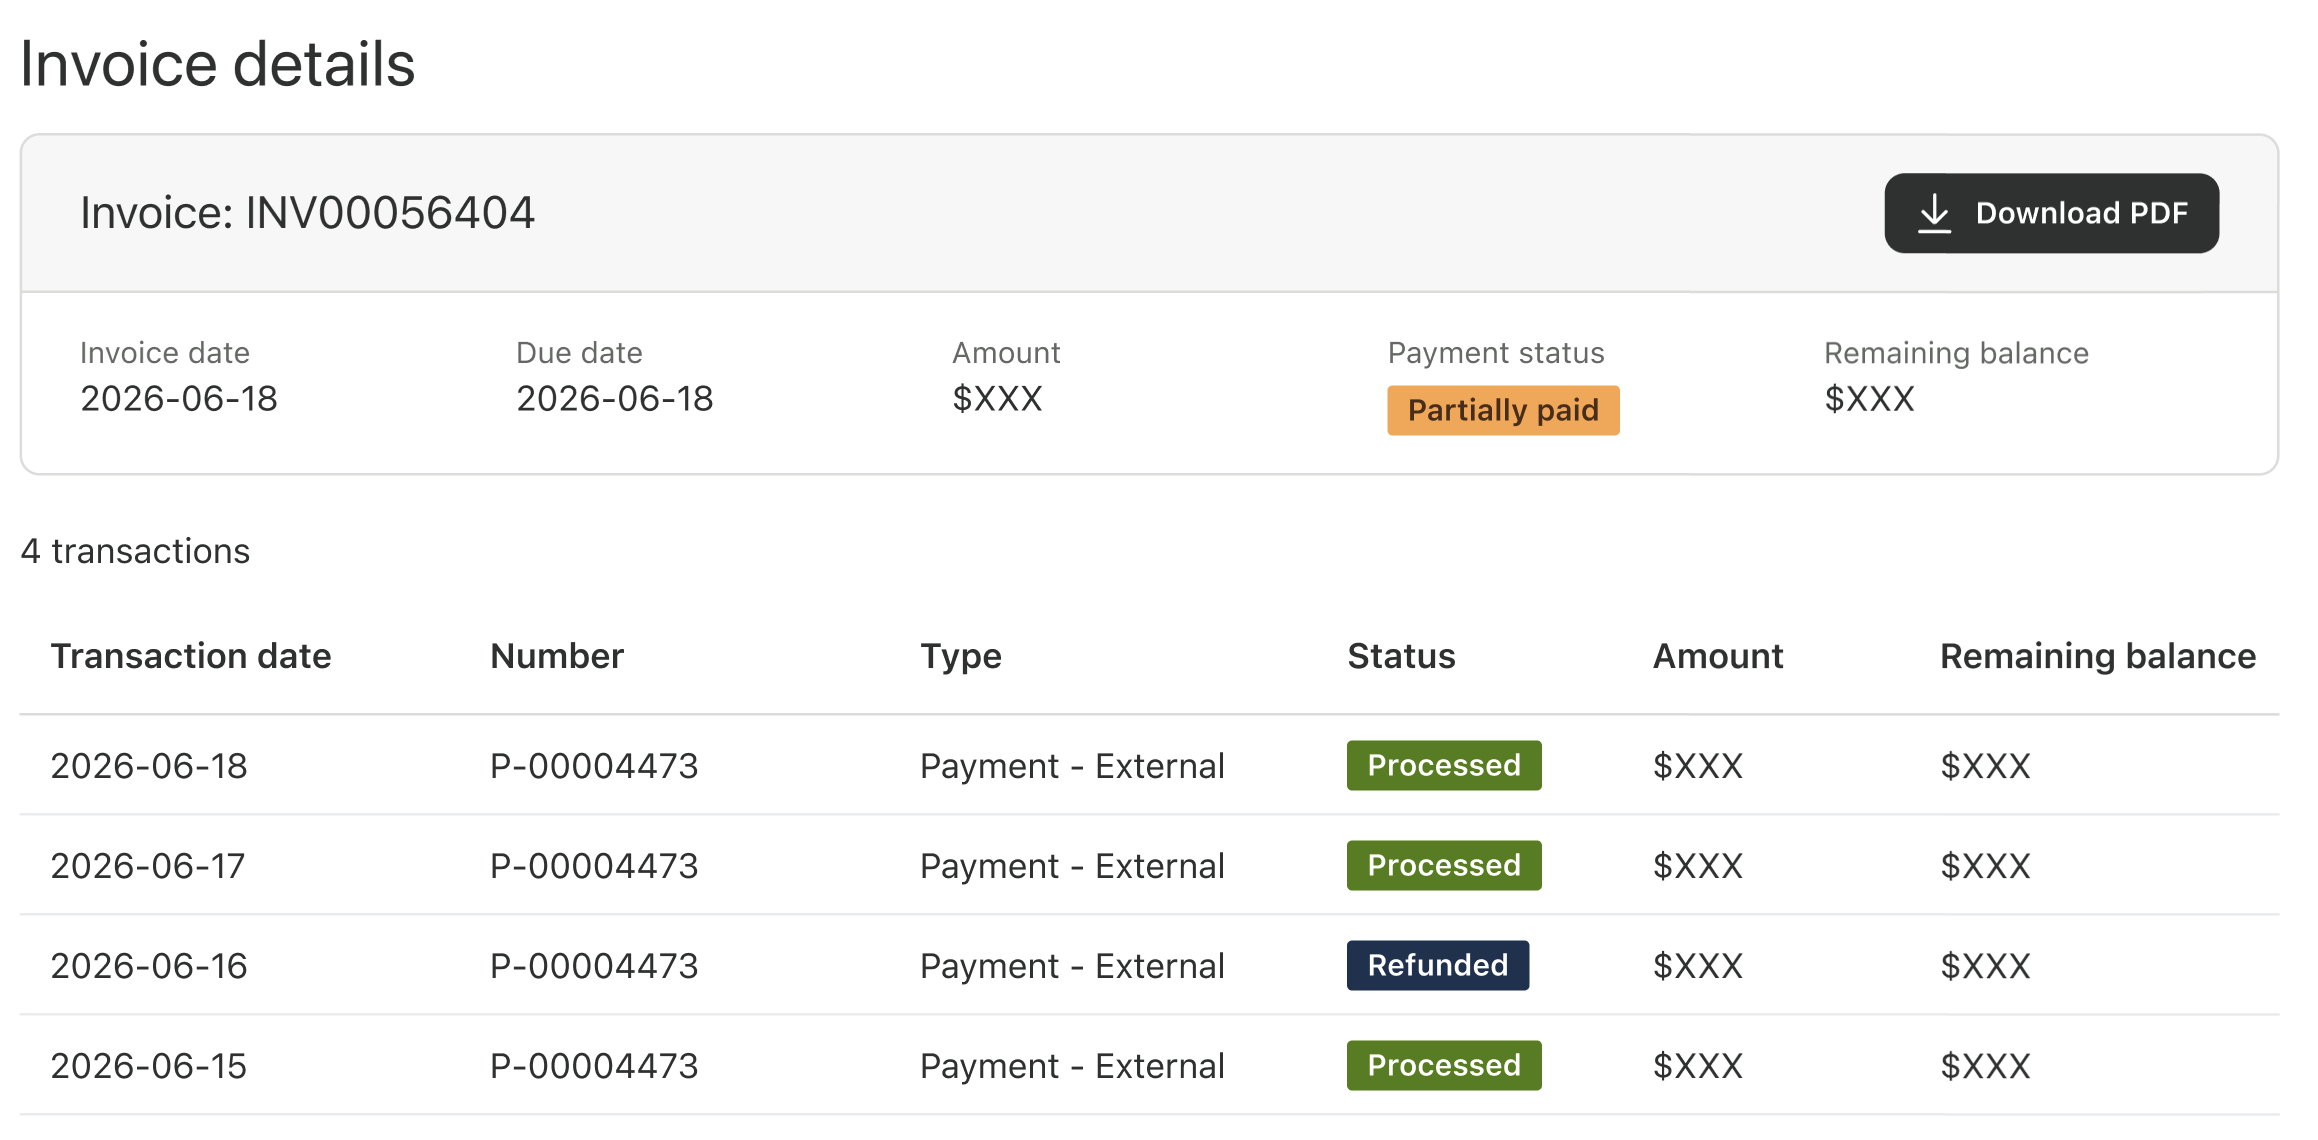Image resolution: width=2318 pixels, height=1140 pixels.
Task: Click the 4 transactions label
Action: click(135, 551)
